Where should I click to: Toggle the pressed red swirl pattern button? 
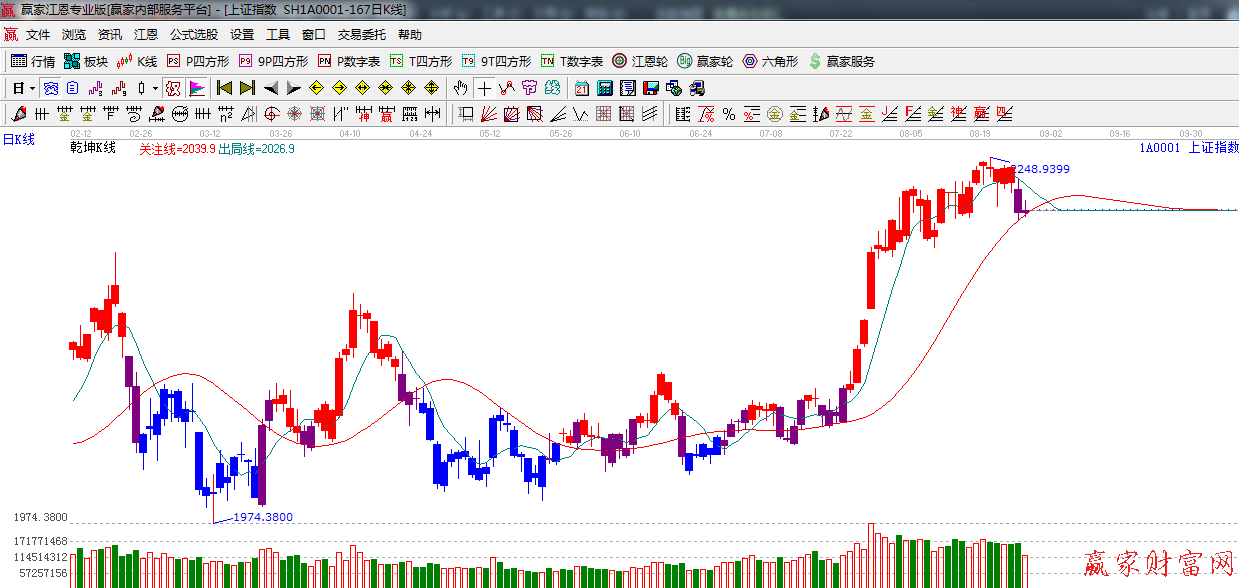pyautogui.click(x=173, y=88)
